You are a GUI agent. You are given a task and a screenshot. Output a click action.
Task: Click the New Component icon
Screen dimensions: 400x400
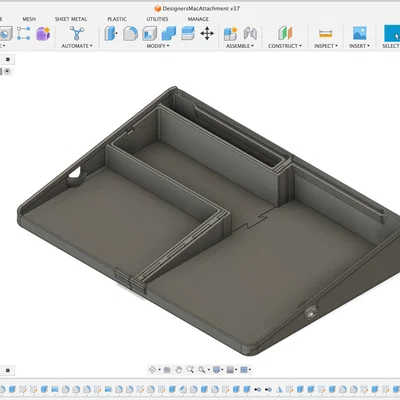pyautogui.click(x=230, y=34)
